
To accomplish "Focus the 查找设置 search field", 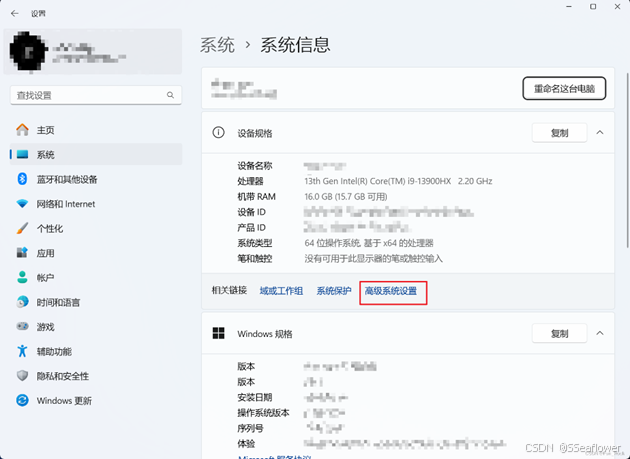I will click(x=96, y=95).
